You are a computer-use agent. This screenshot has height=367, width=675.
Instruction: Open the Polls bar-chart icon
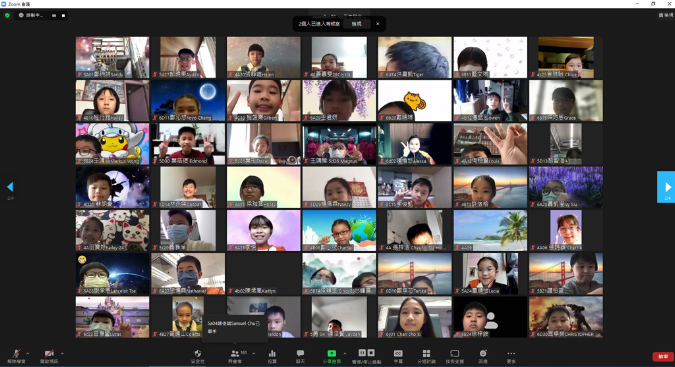point(272,356)
